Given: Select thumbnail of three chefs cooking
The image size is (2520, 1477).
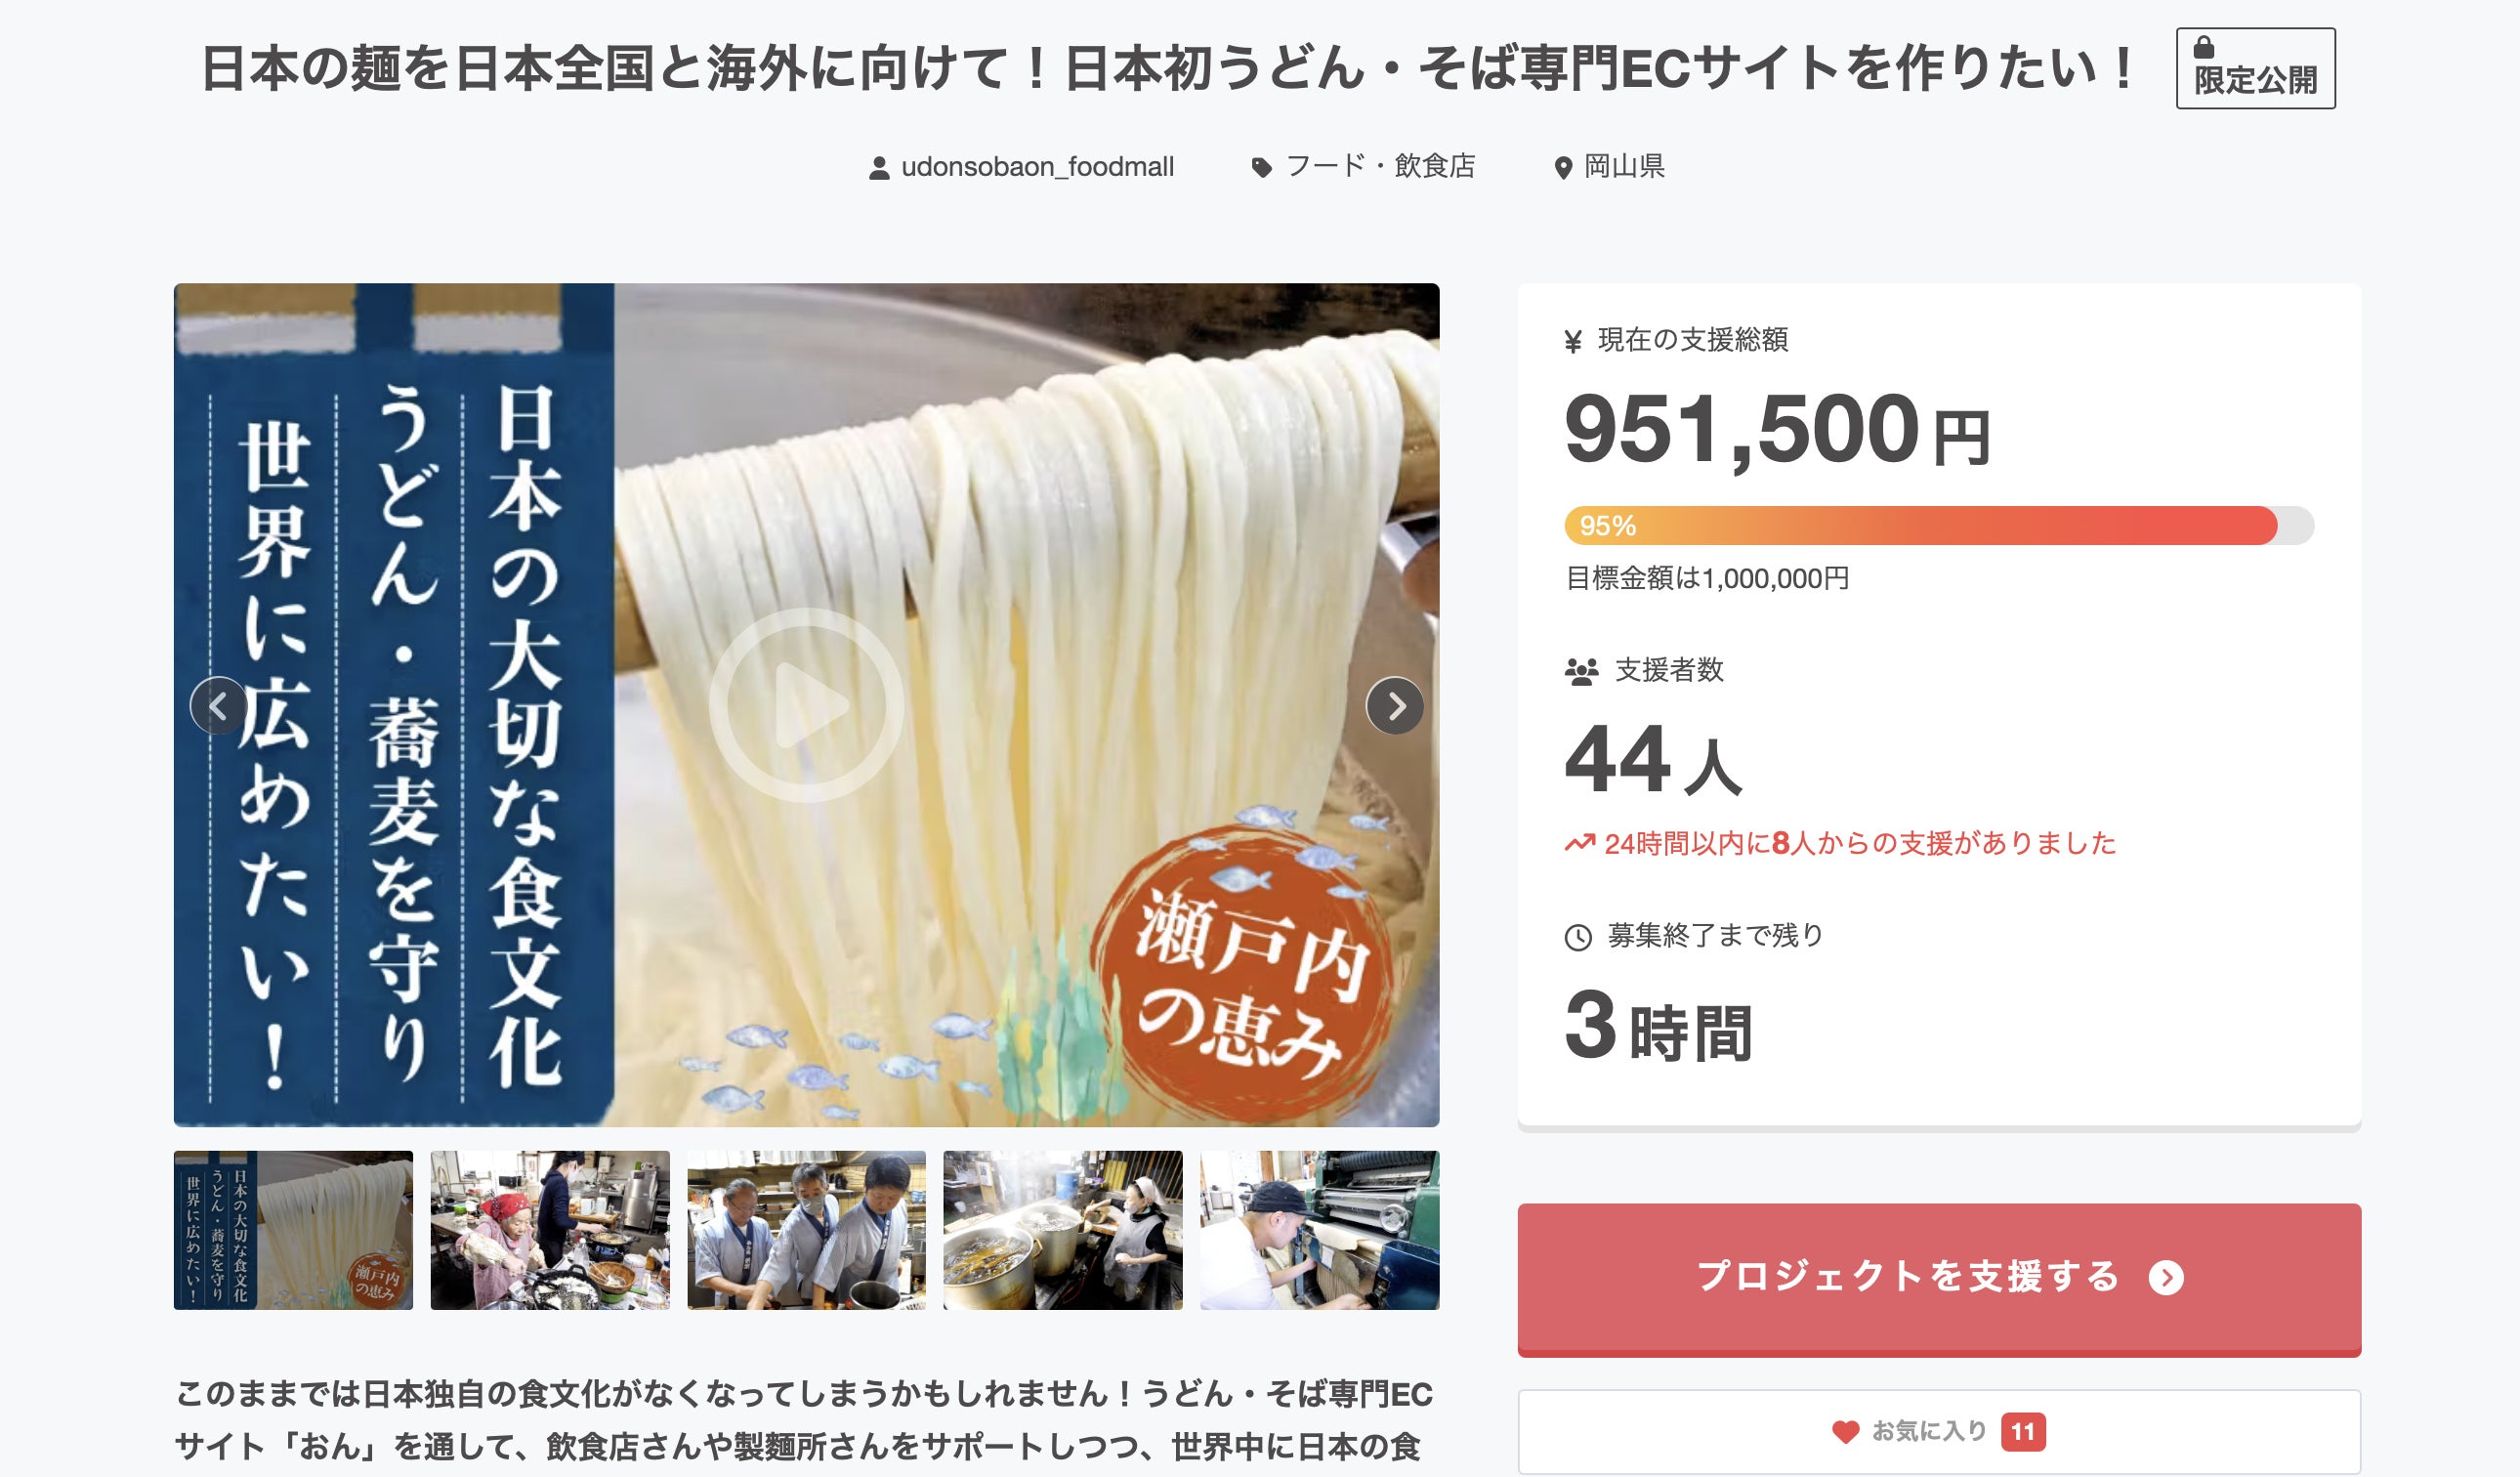Looking at the screenshot, I should click(x=806, y=1230).
